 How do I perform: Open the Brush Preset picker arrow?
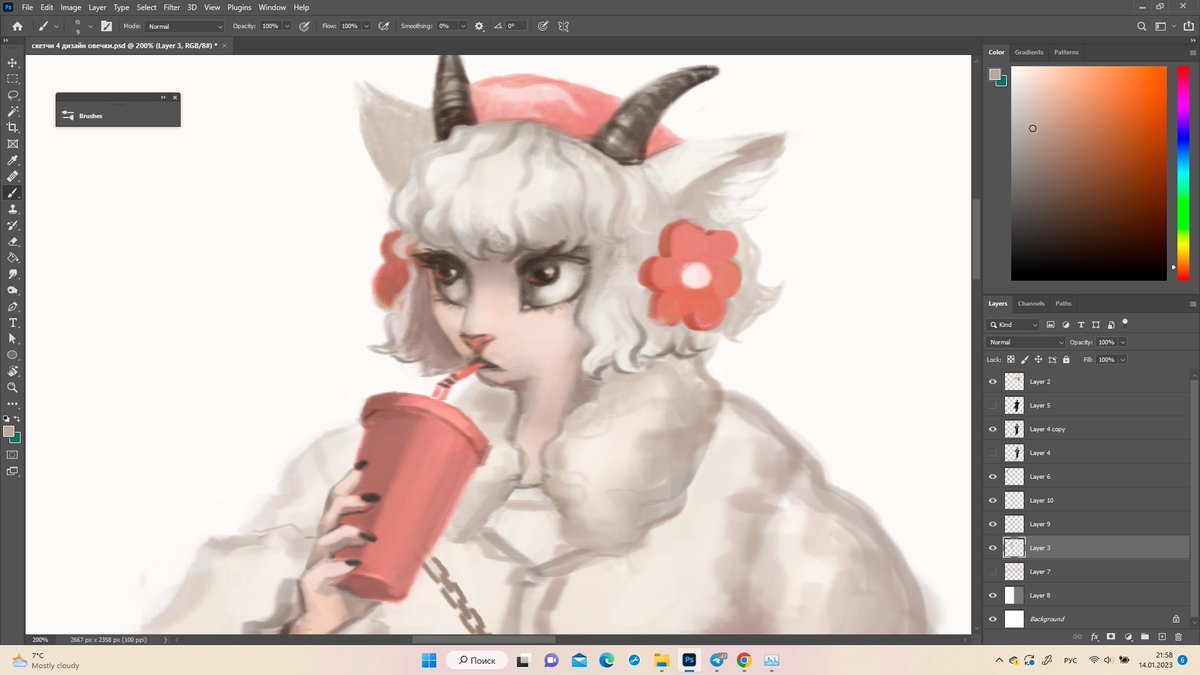tap(91, 26)
